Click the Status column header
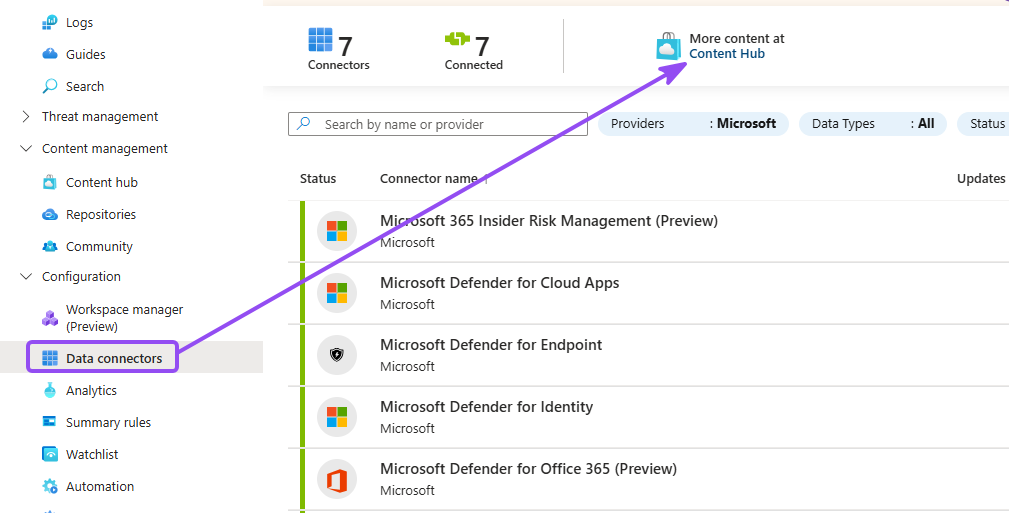 (x=318, y=178)
